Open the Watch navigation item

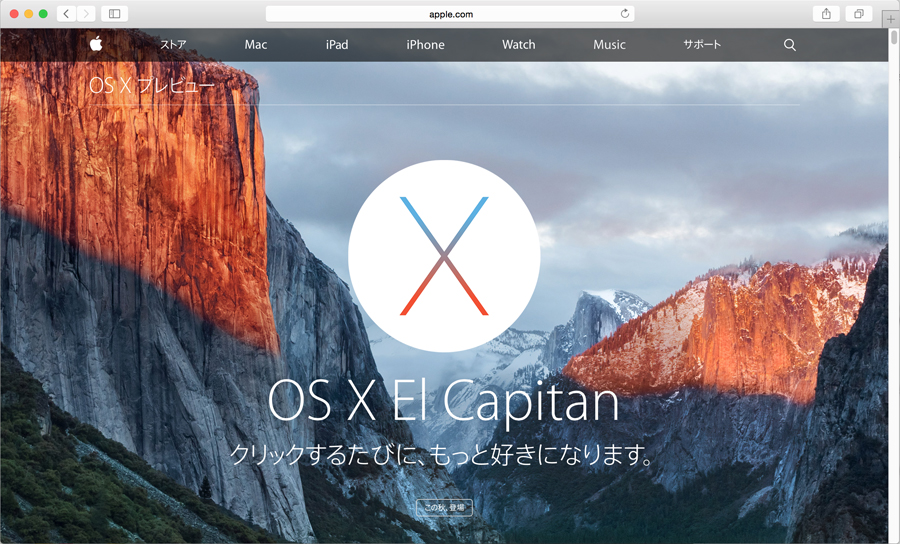(x=518, y=44)
